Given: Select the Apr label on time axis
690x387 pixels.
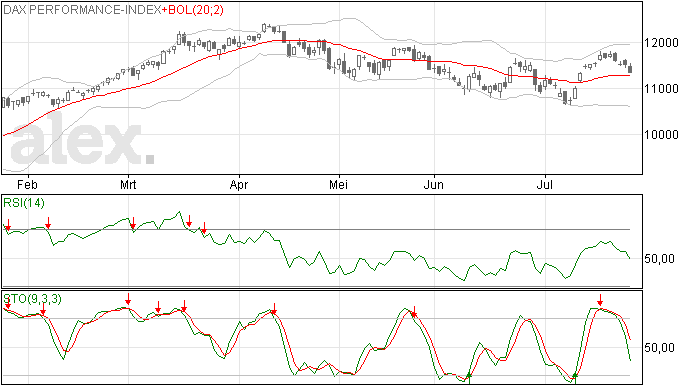Looking at the screenshot, I should coord(239,185).
